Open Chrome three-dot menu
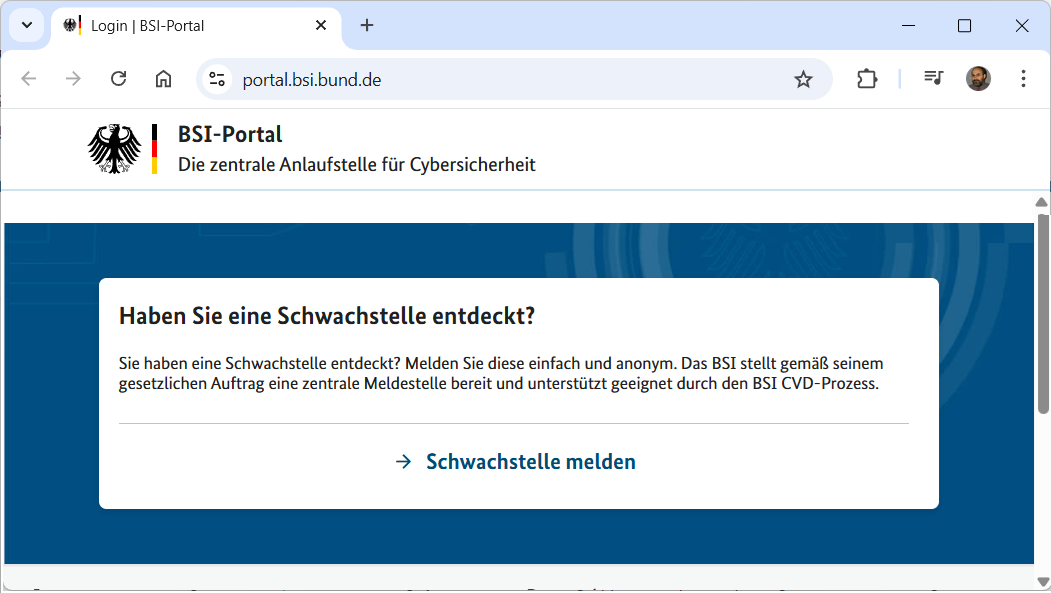 [x=1023, y=79]
